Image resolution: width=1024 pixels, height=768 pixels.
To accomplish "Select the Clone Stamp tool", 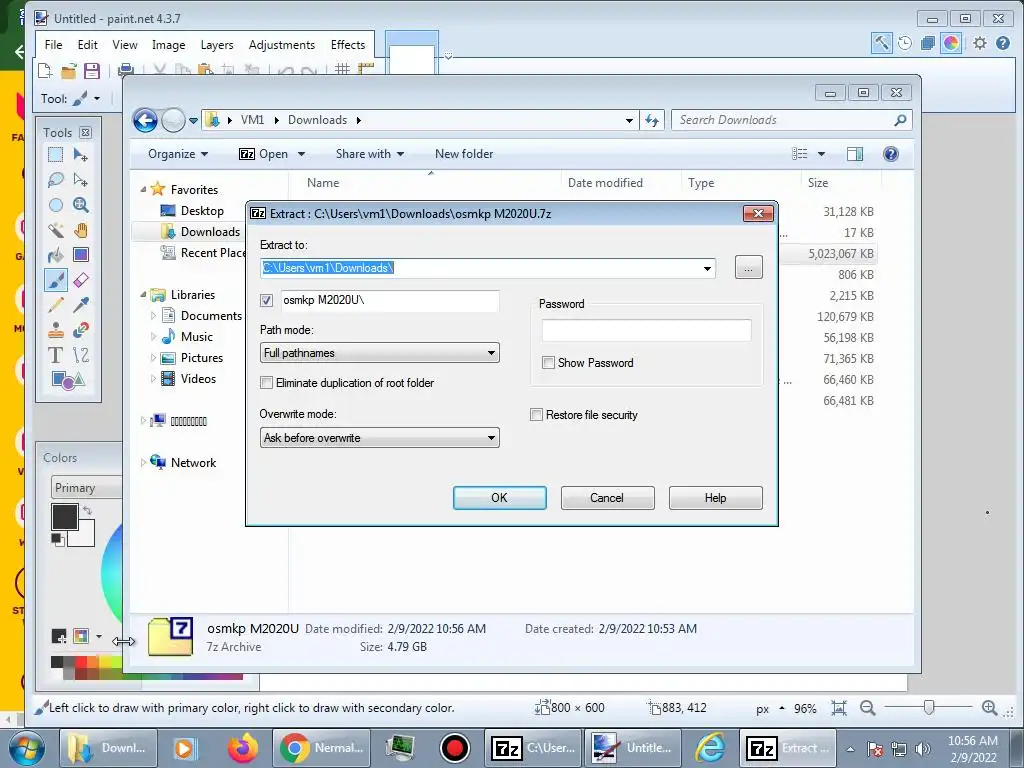I will click(x=56, y=330).
